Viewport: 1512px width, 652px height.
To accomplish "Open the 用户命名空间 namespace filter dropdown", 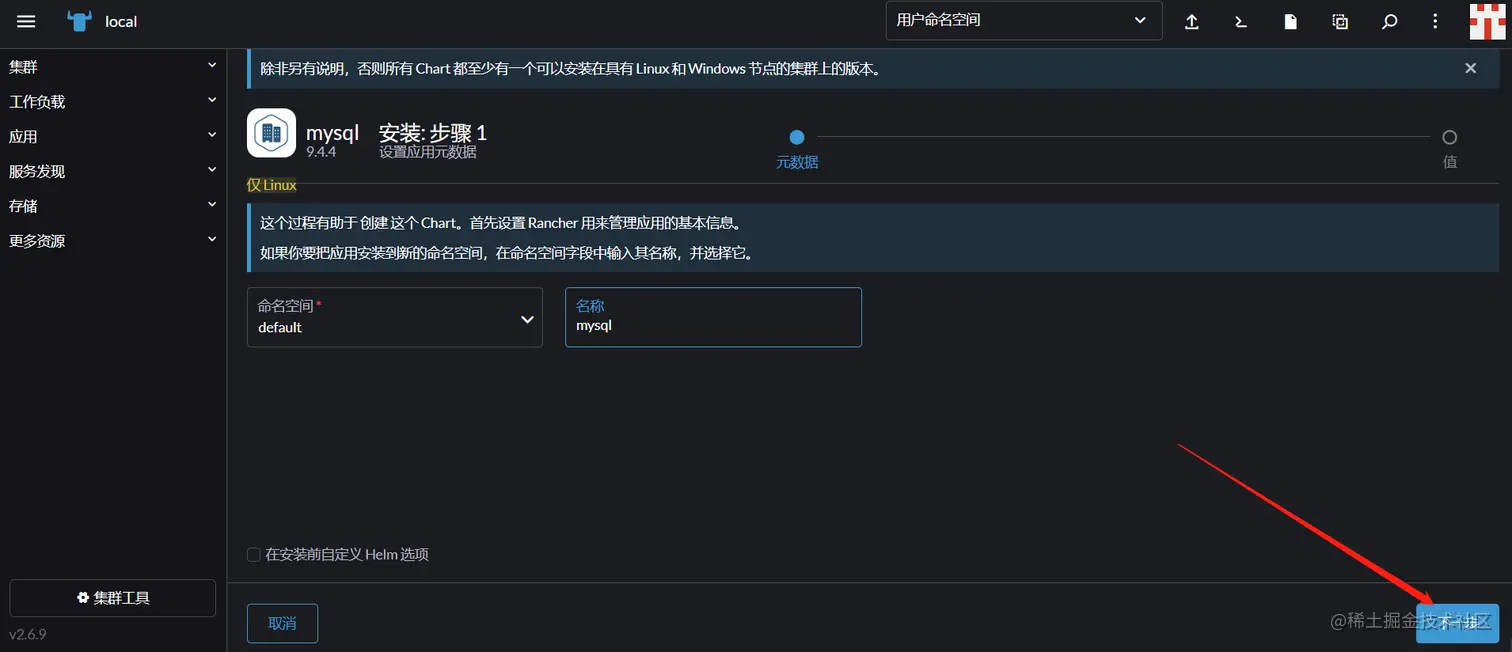I will click(1024, 20).
